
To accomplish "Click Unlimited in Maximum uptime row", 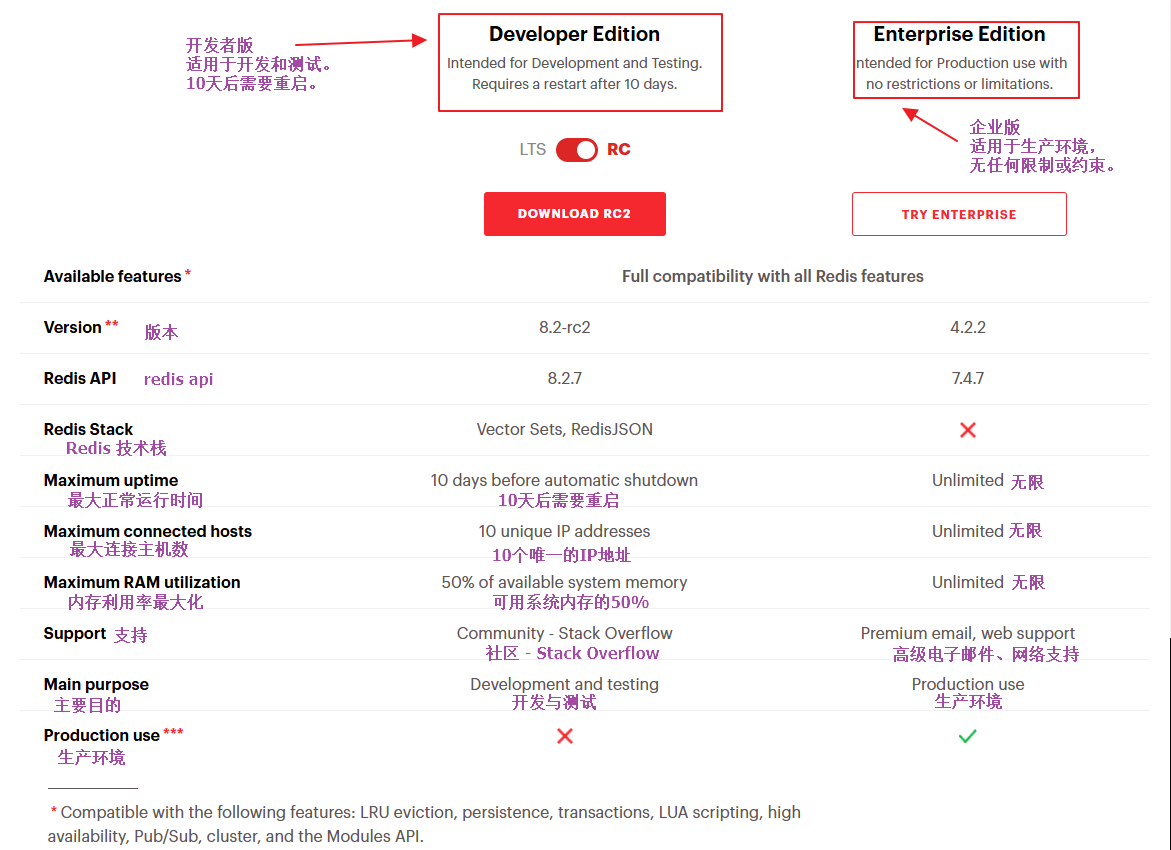I will (x=968, y=480).
